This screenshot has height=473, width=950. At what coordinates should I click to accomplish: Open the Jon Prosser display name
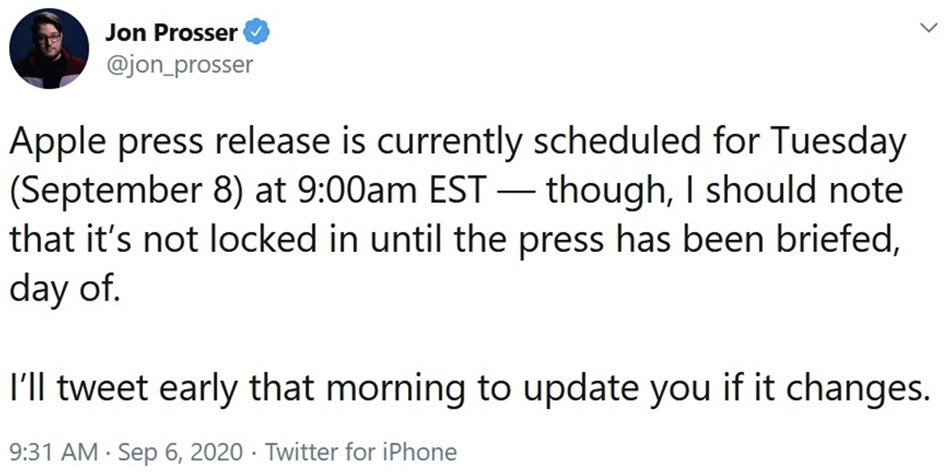coord(171,33)
